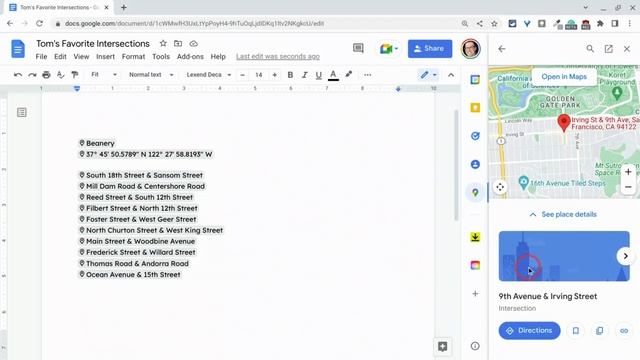Open the Insert menu

[x=105, y=57]
